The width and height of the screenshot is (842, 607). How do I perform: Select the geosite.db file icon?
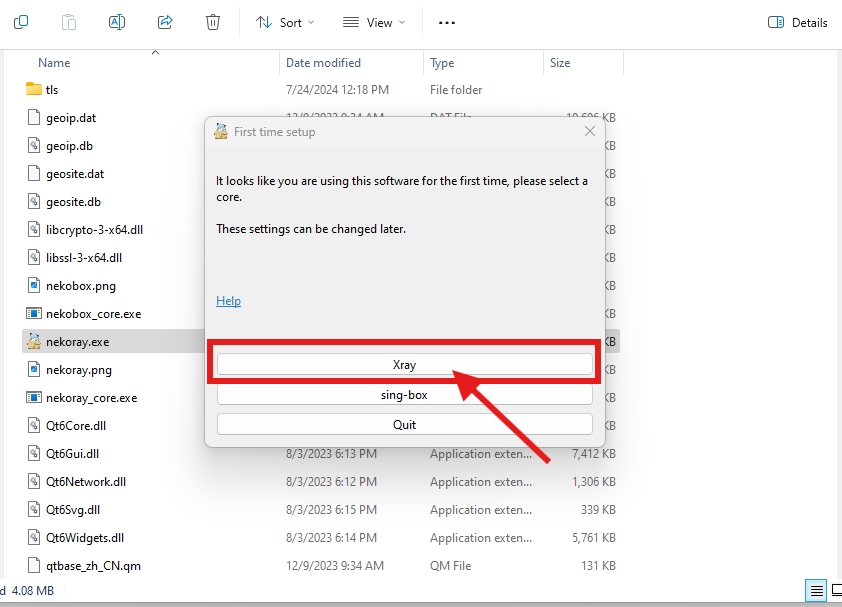pyautogui.click(x=34, y=201)
